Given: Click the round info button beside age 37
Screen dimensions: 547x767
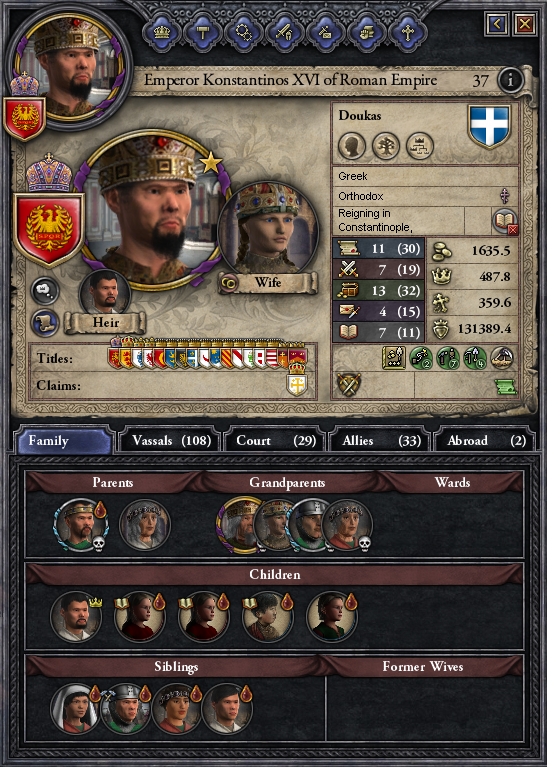Looking at the screenshot, I should (x=510, y=80).
